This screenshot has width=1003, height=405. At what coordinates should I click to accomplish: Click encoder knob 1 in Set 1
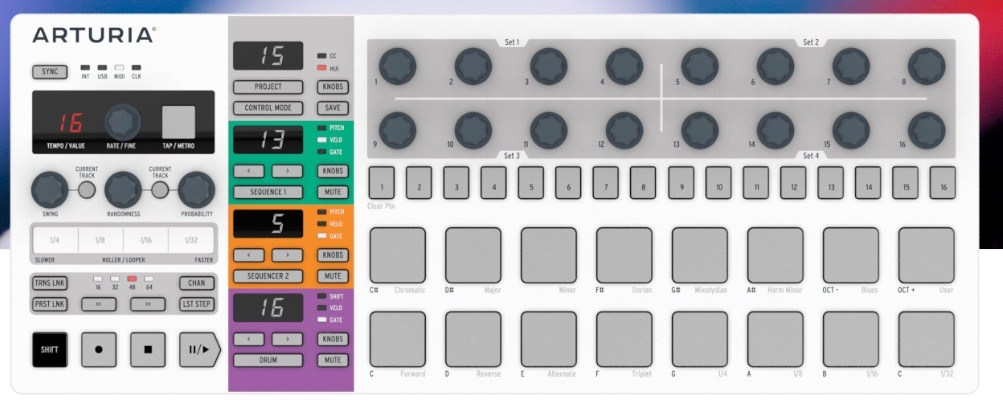click(397, 66)
